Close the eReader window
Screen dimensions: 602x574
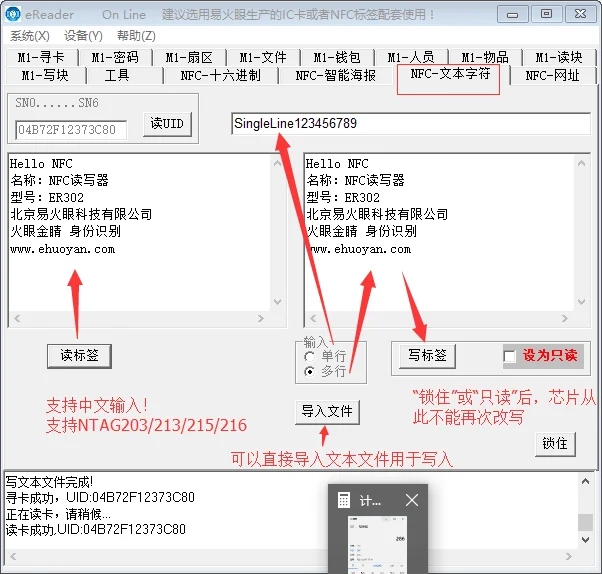pyautogui.click(x=580, y=15)
